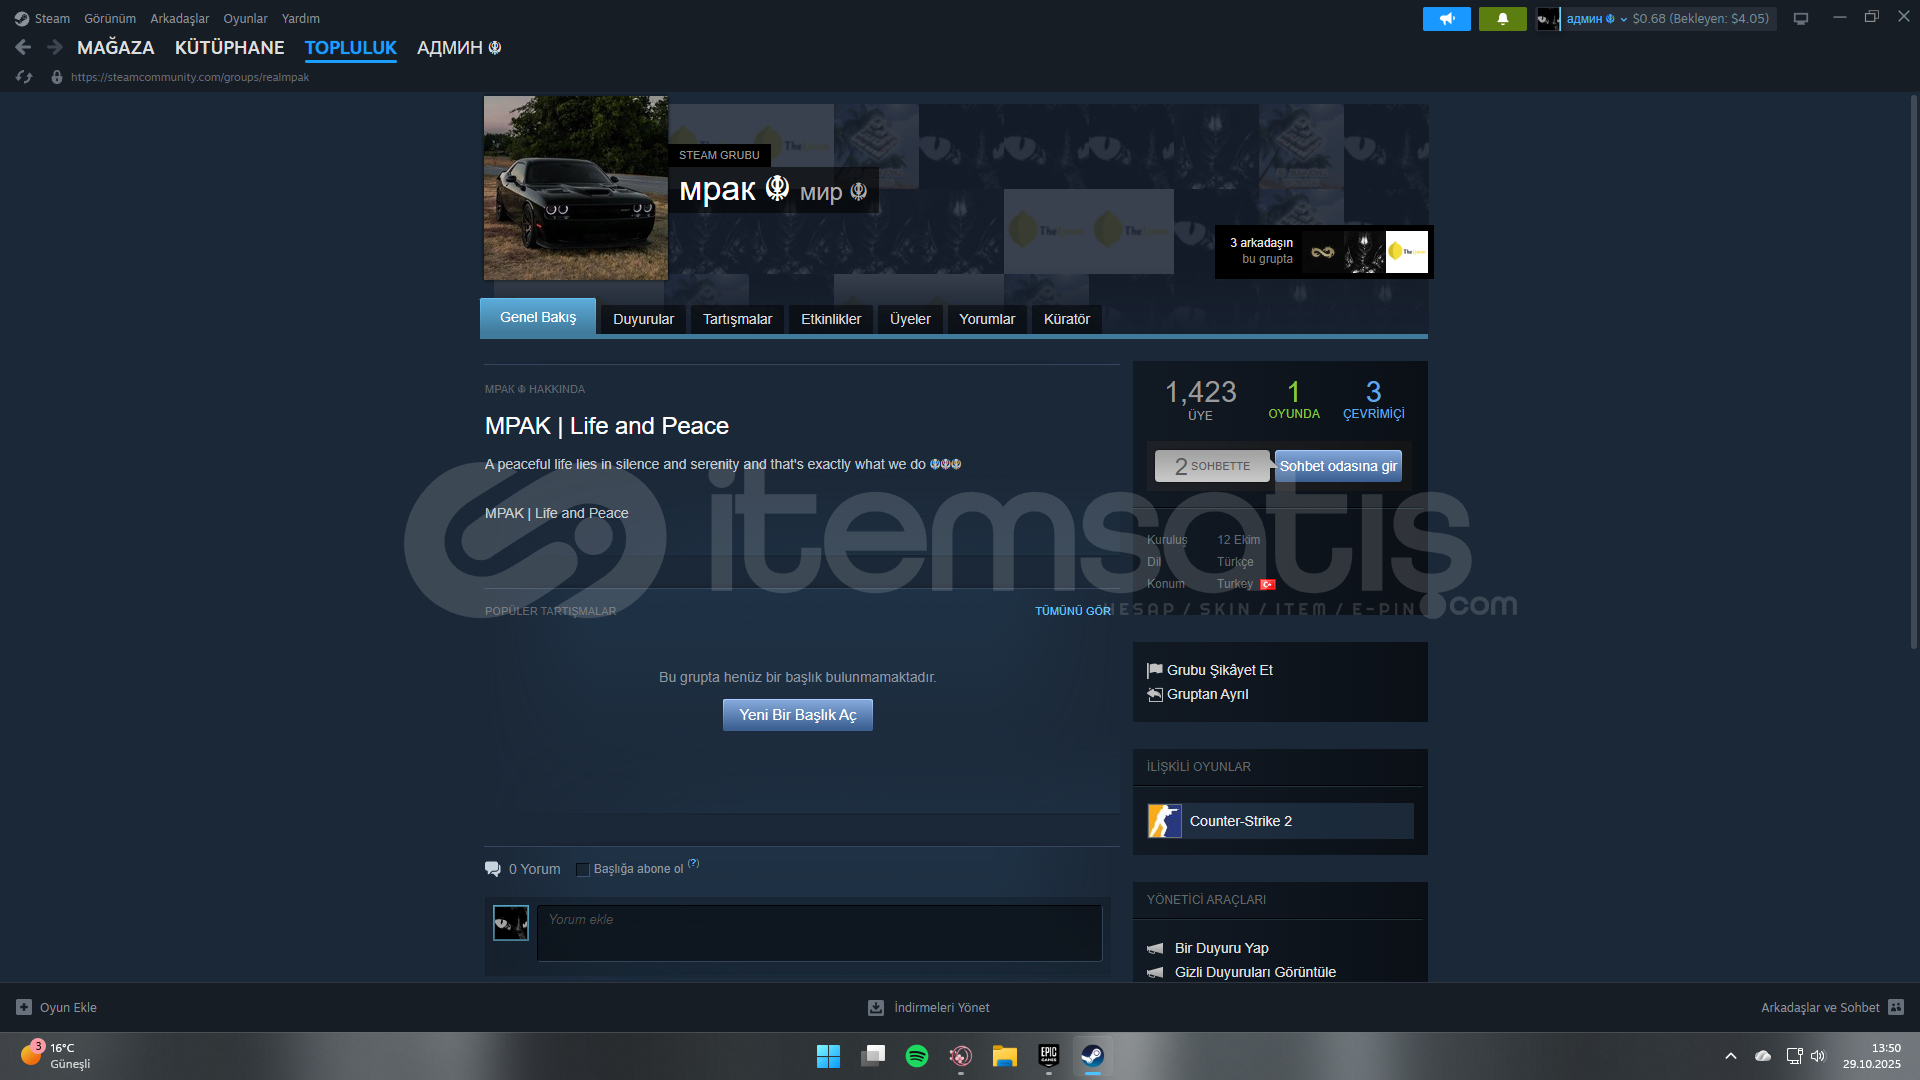Open the notifications bell icon
The width and height of the screenshot is (1920, 1080).
(1502, 19)
